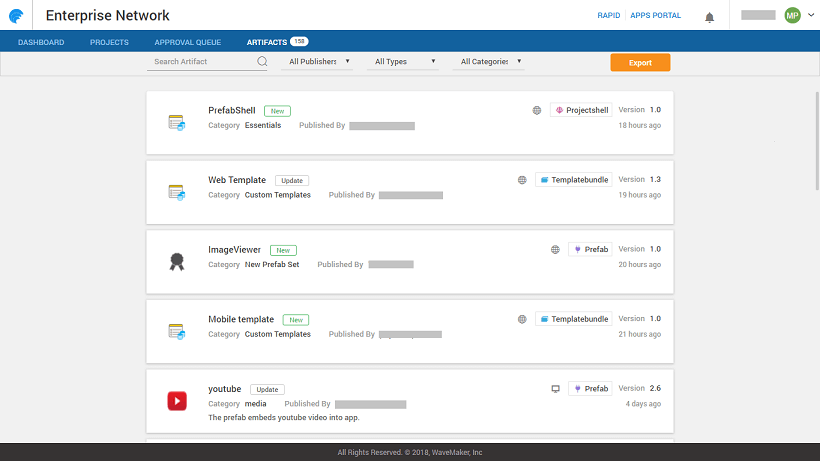The width and height of the screenshot is (820, 461).
Task: Open the Apps Portal link
Action: (656, 16)
